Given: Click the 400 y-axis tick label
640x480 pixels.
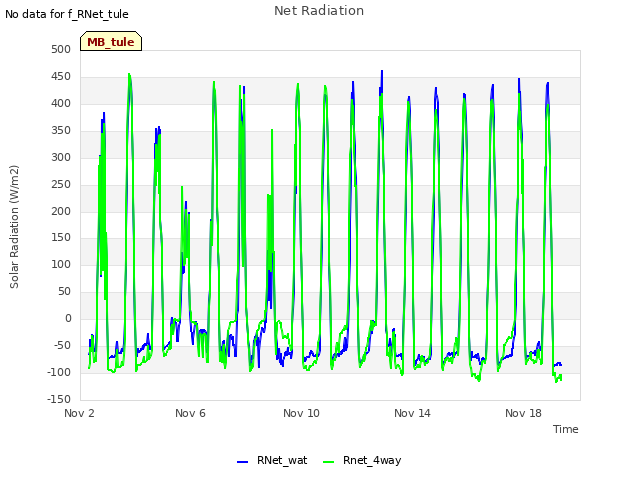Looking at the screenshot, I should click(61, 103).
